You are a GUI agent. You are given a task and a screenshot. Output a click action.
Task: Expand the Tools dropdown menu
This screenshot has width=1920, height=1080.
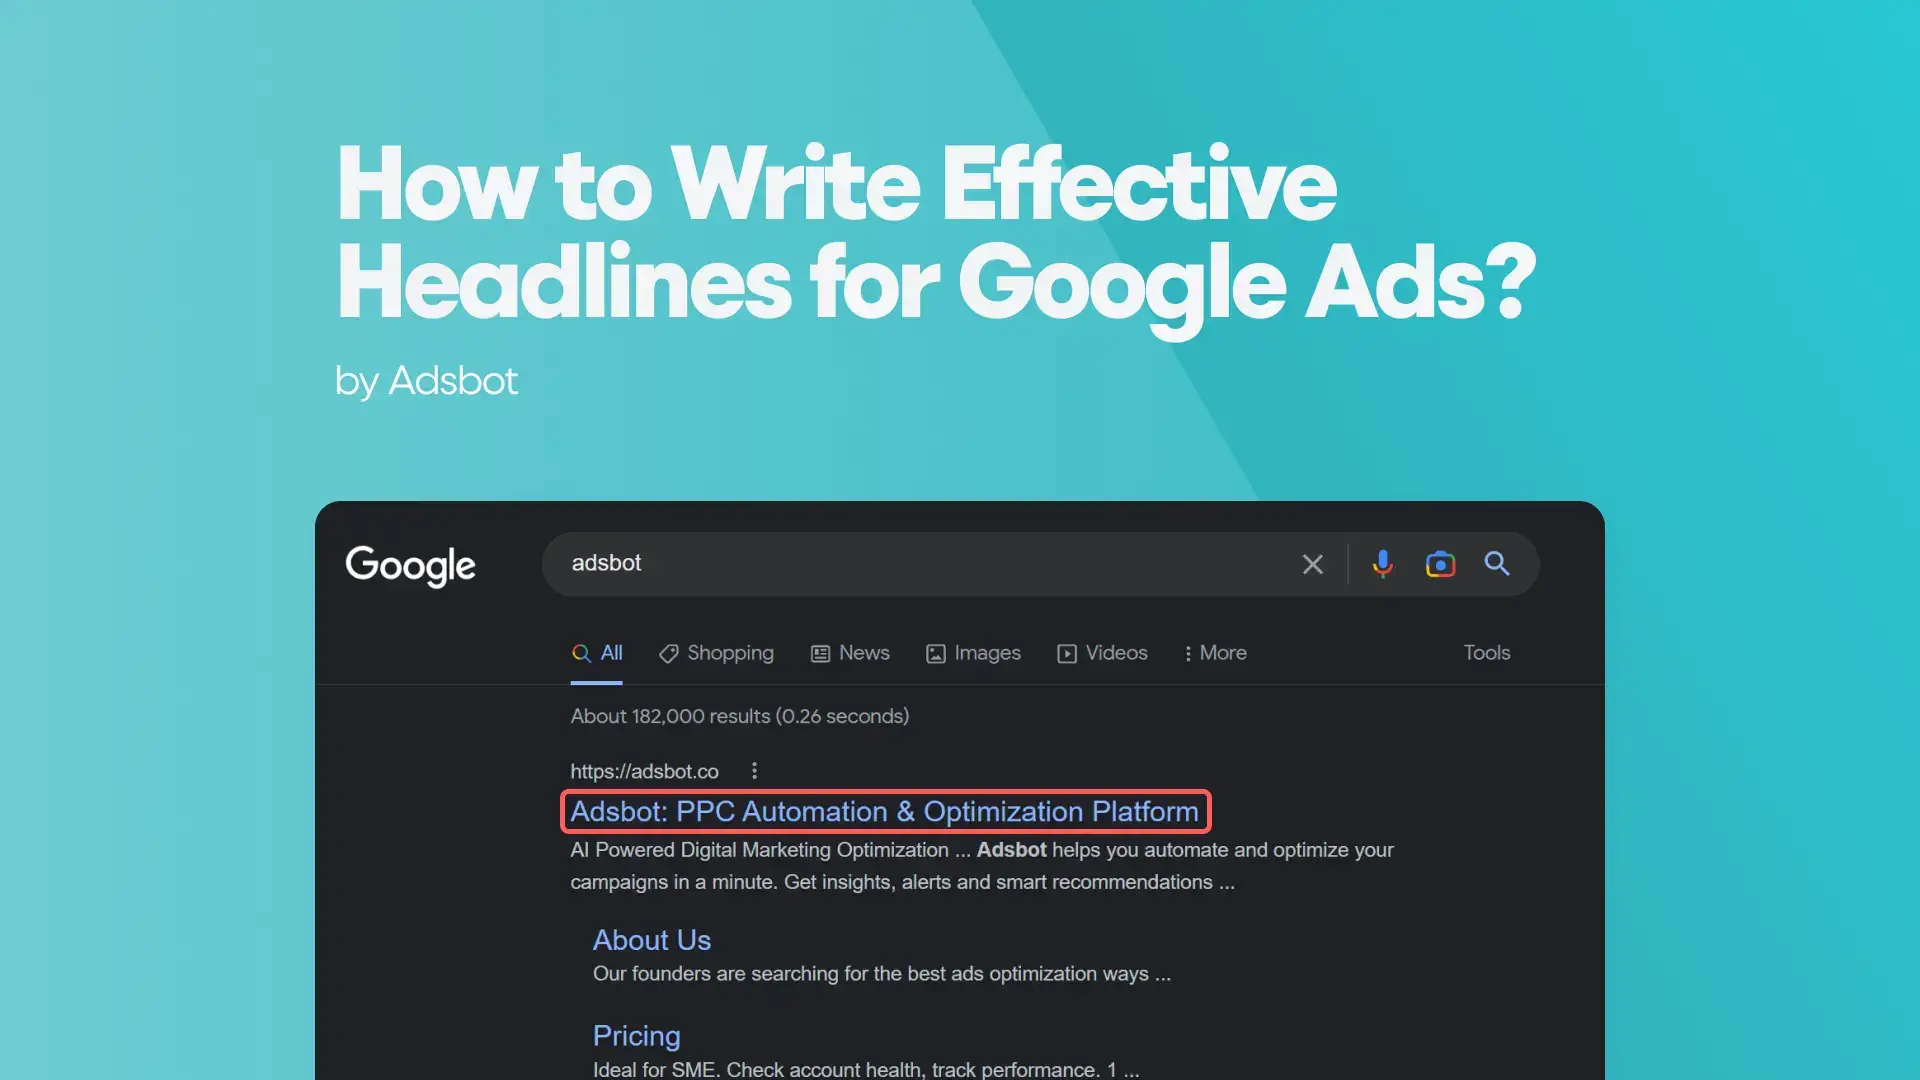pos(1486,653)
